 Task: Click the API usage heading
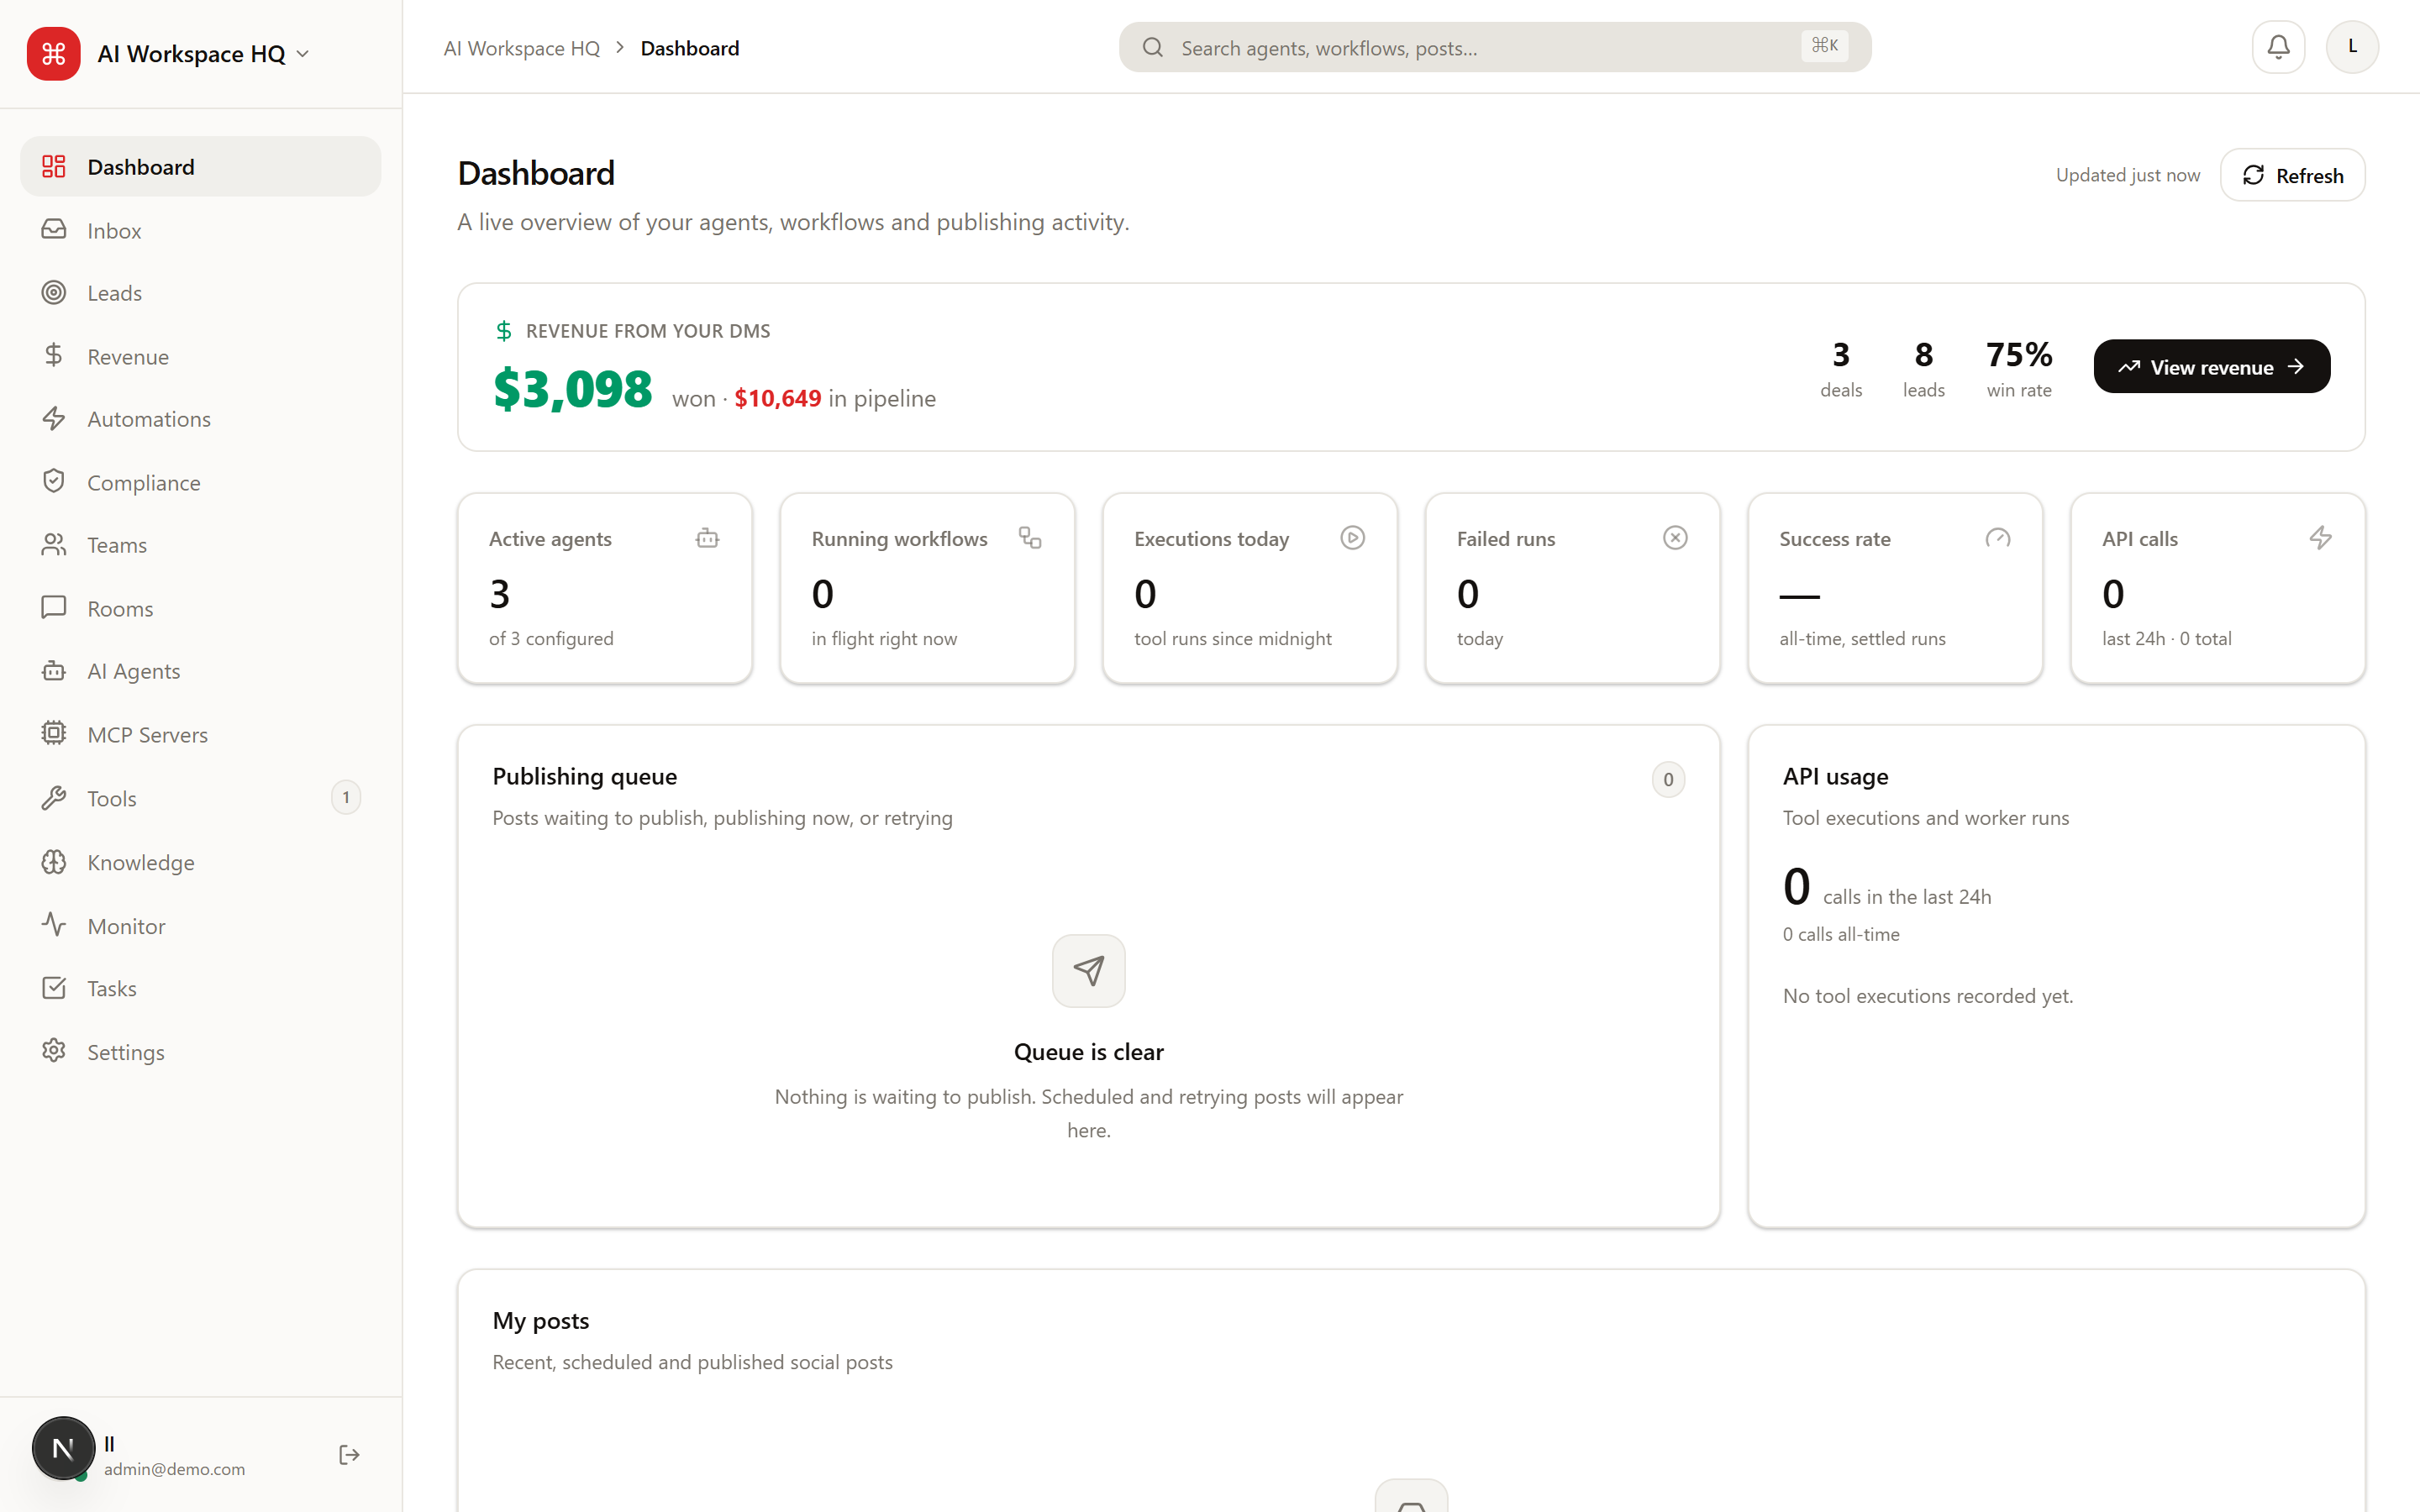1836,777
